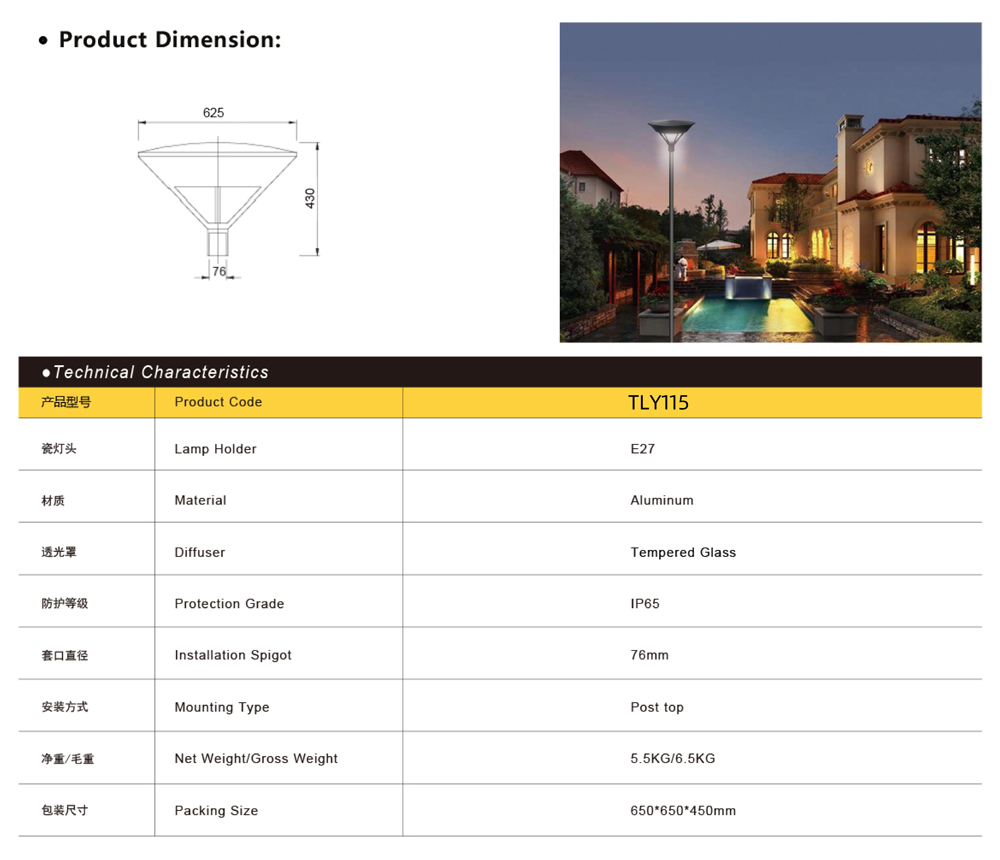1000x860 pixels.
Task: Click the Lamp Holder row label
Action: (x=215, y=449)
